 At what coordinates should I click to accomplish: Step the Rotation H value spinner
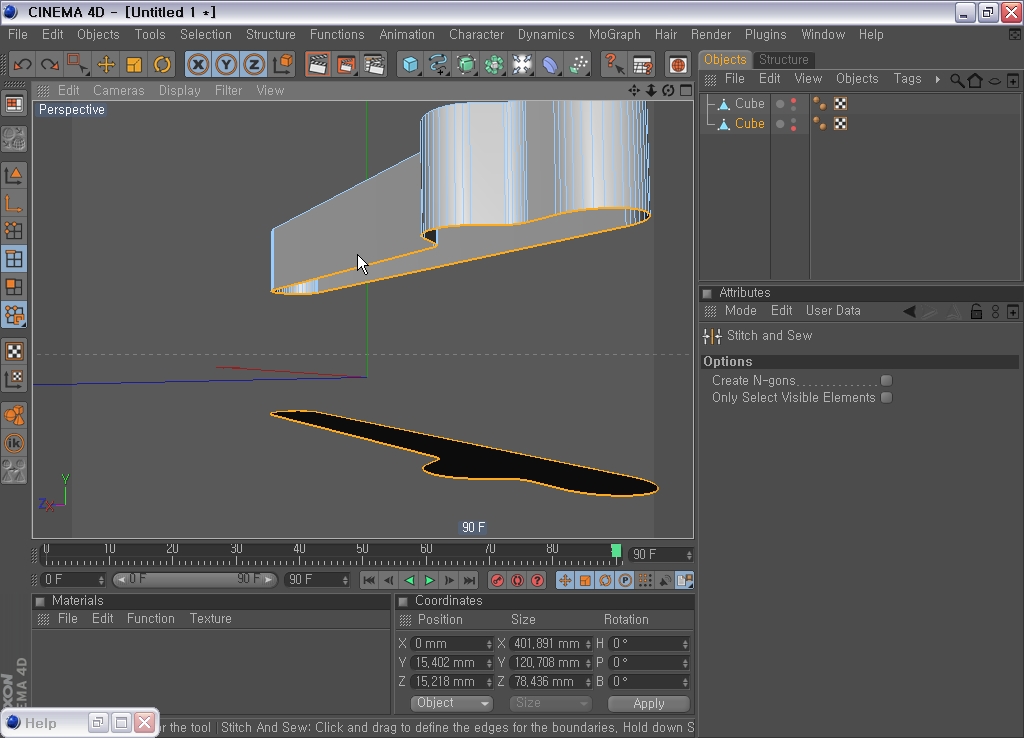[685, 644]
